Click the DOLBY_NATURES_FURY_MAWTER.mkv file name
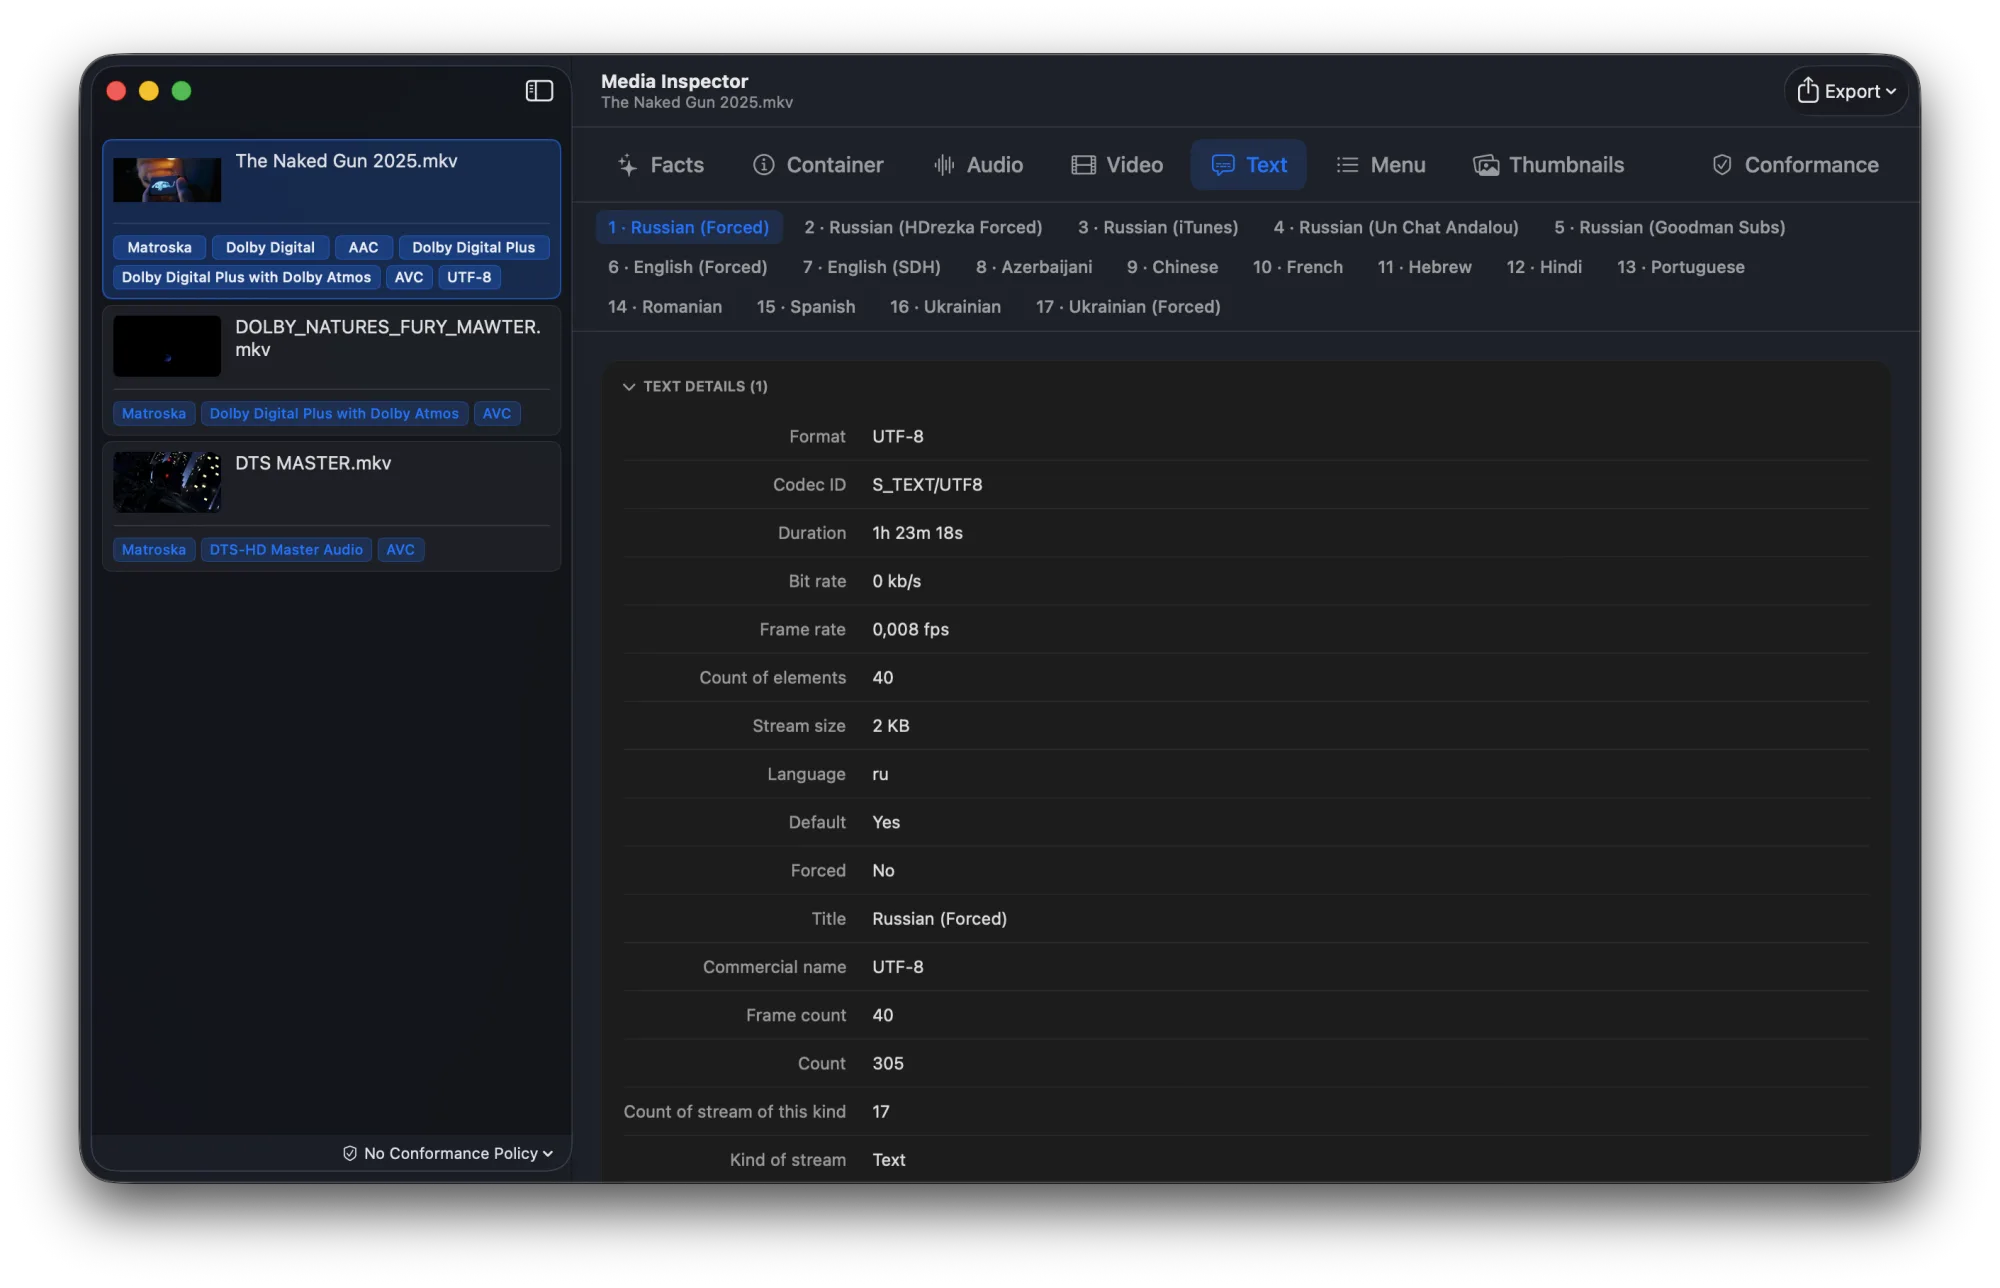Screen dimensions: 2000x1288 (388, 338)
